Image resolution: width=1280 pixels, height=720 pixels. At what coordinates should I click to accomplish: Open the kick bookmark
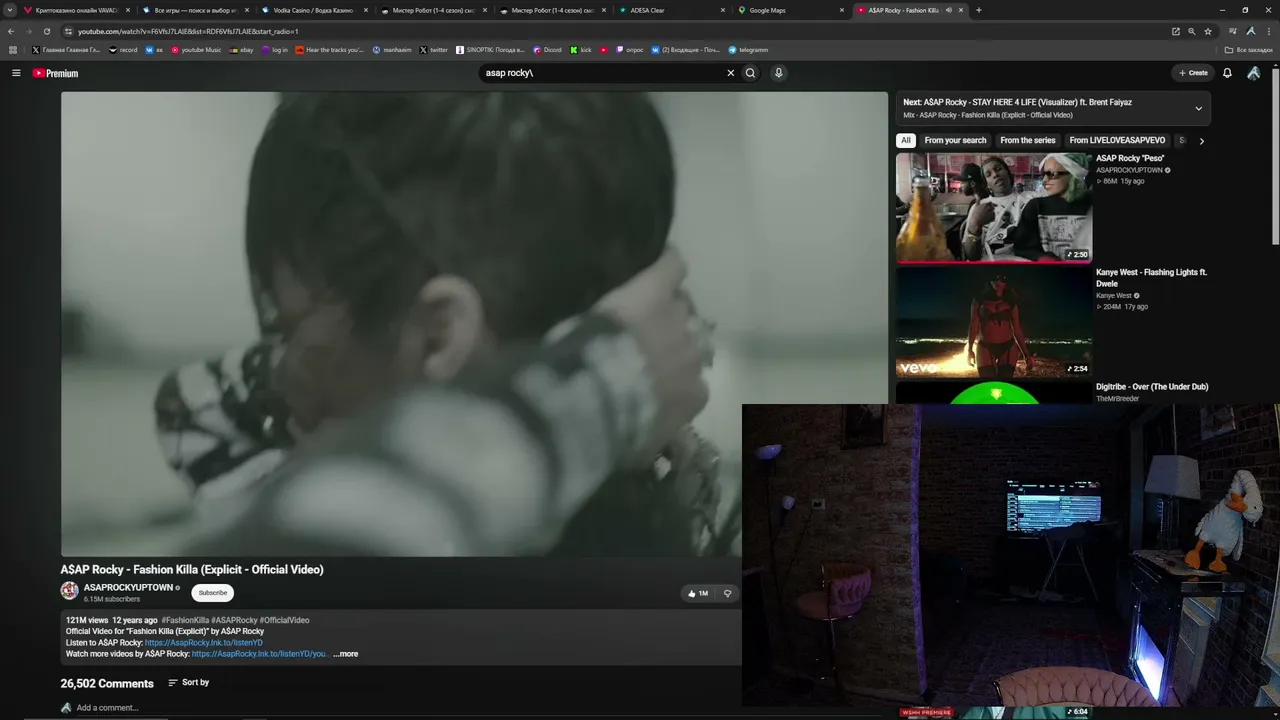click(581, 50)
